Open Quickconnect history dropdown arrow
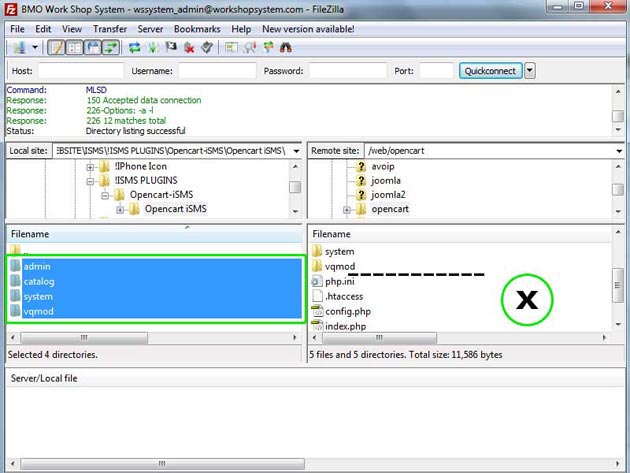The width and height of the screenshot is (630, 473). tap(530, 71)
